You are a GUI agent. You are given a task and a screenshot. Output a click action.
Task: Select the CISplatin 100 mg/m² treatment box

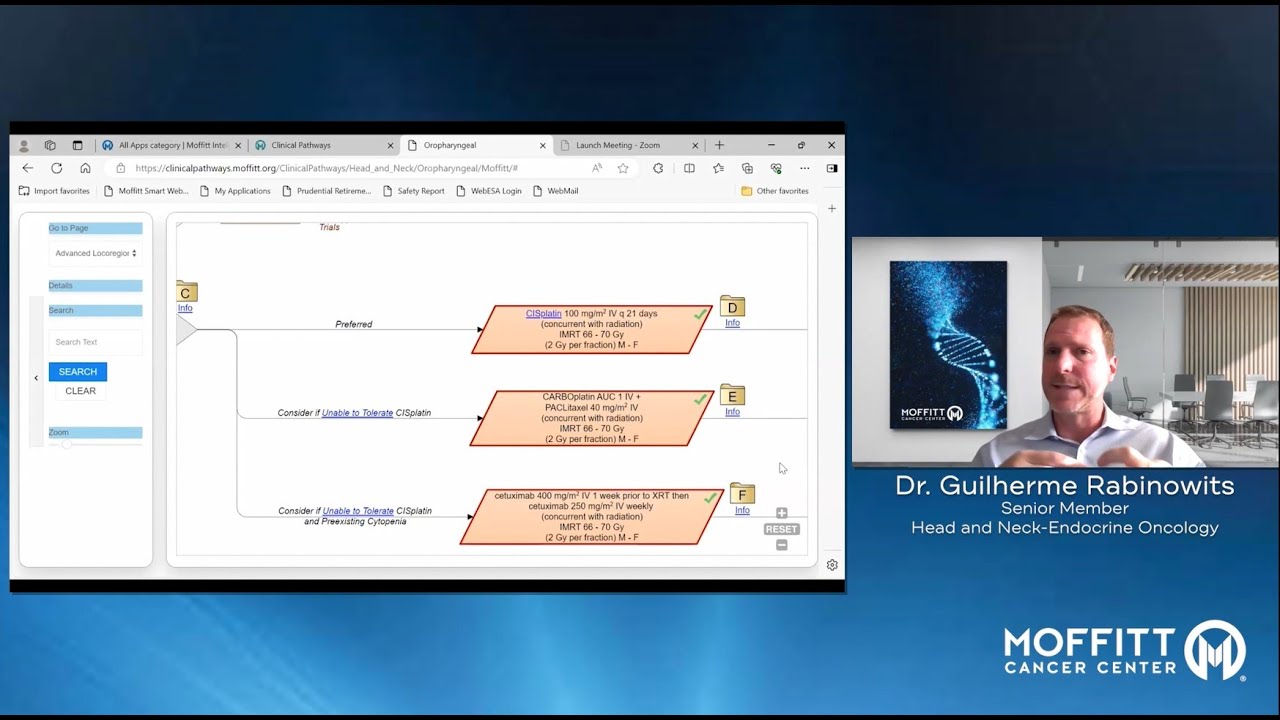click(592, 329)
